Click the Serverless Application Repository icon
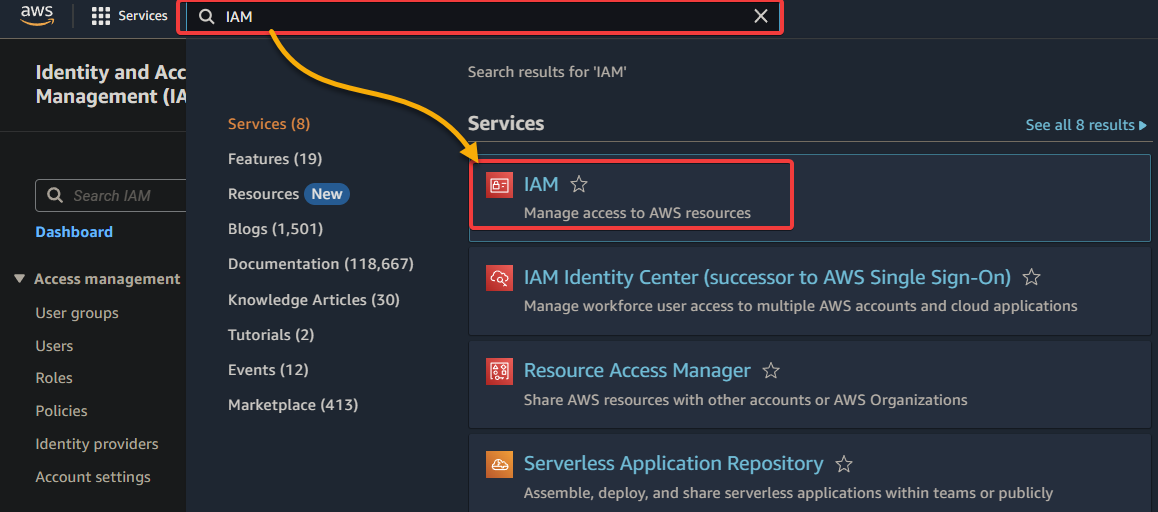Image resolution: width=1158 pixels, height=512 pixels. click(x=499, y=464)
